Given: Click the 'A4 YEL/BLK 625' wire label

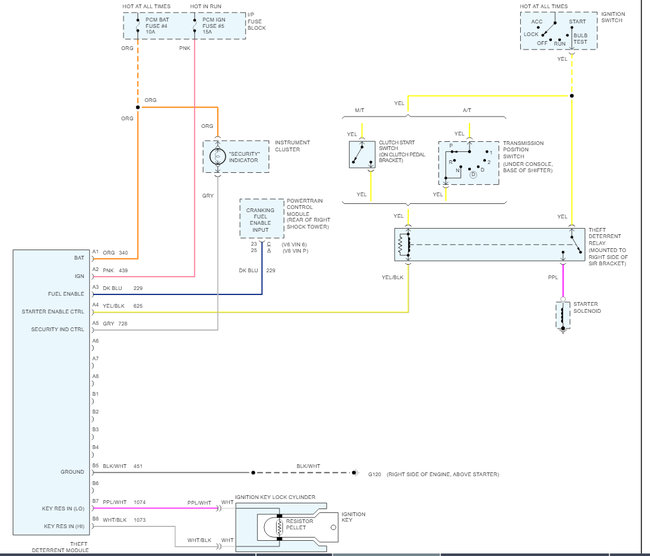Looking at the screenshot, I should (117, 306).
